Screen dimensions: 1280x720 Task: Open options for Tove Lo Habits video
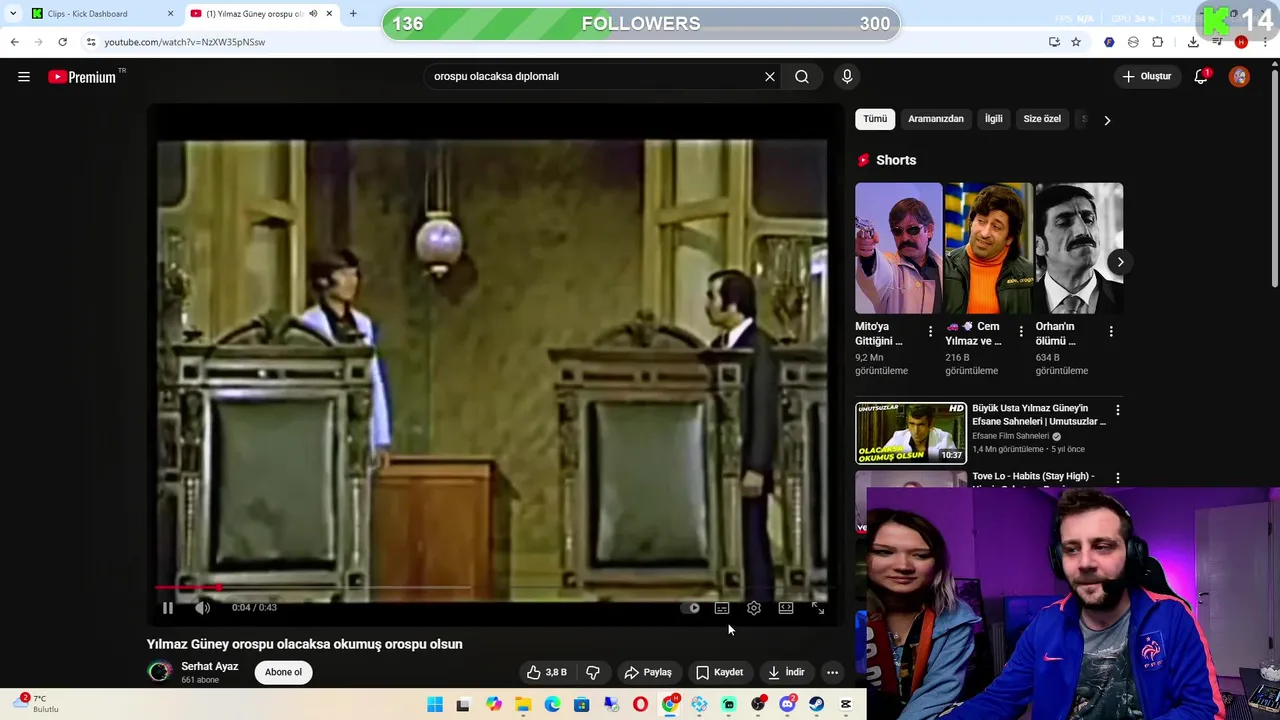coord(1118,478)
